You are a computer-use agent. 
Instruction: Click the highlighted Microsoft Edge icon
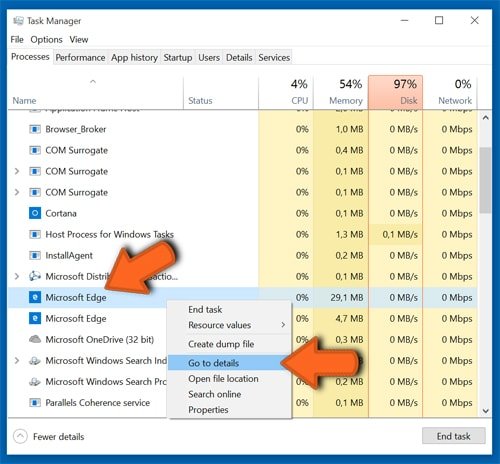click(35, 297)
